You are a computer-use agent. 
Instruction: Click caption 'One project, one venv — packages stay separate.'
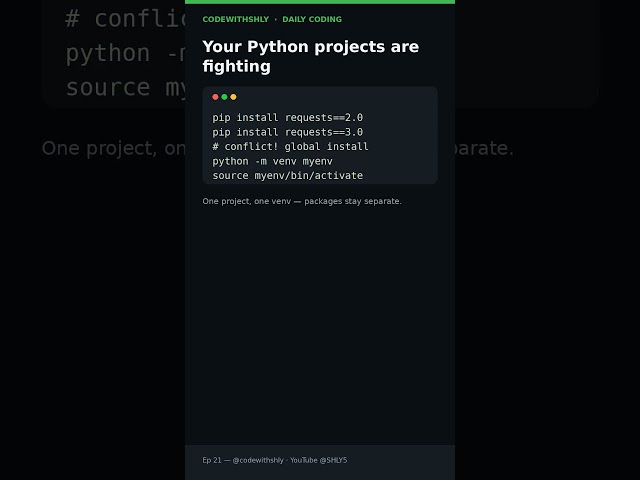tap(302, 201)
